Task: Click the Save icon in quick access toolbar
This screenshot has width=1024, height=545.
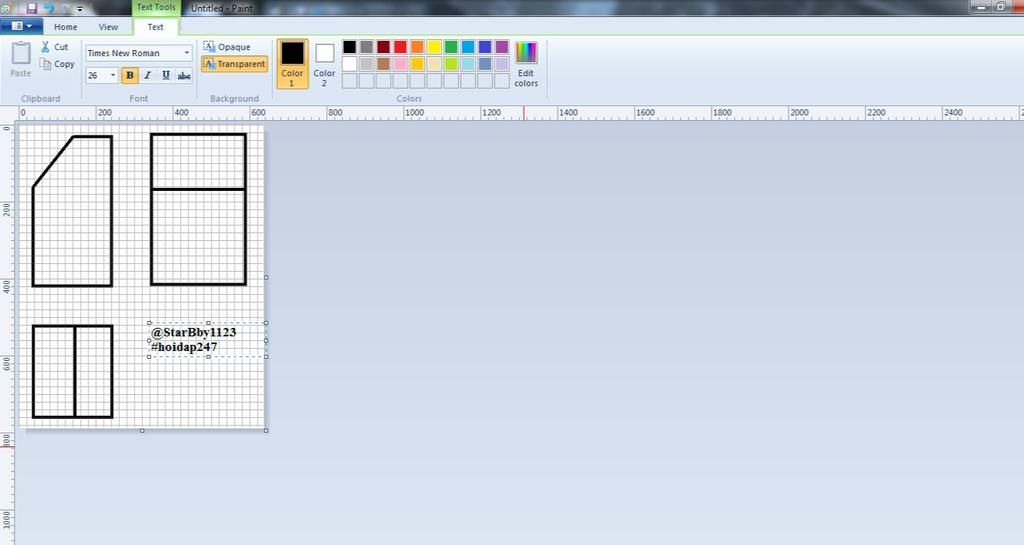Action: click(x=31, y=8)
